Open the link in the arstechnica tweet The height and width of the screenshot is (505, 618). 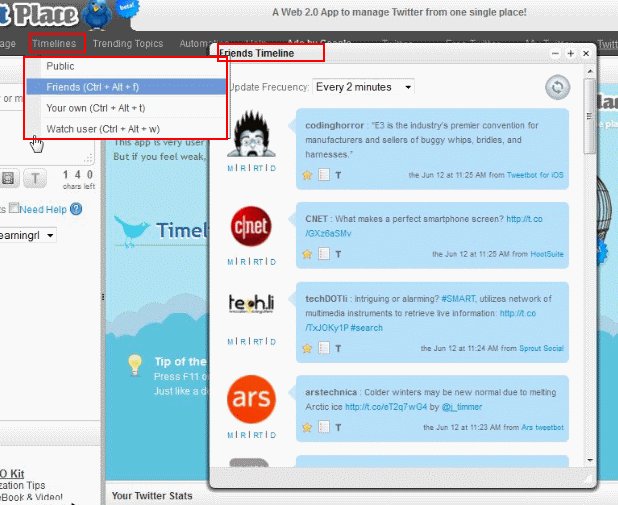coord(386,407)
